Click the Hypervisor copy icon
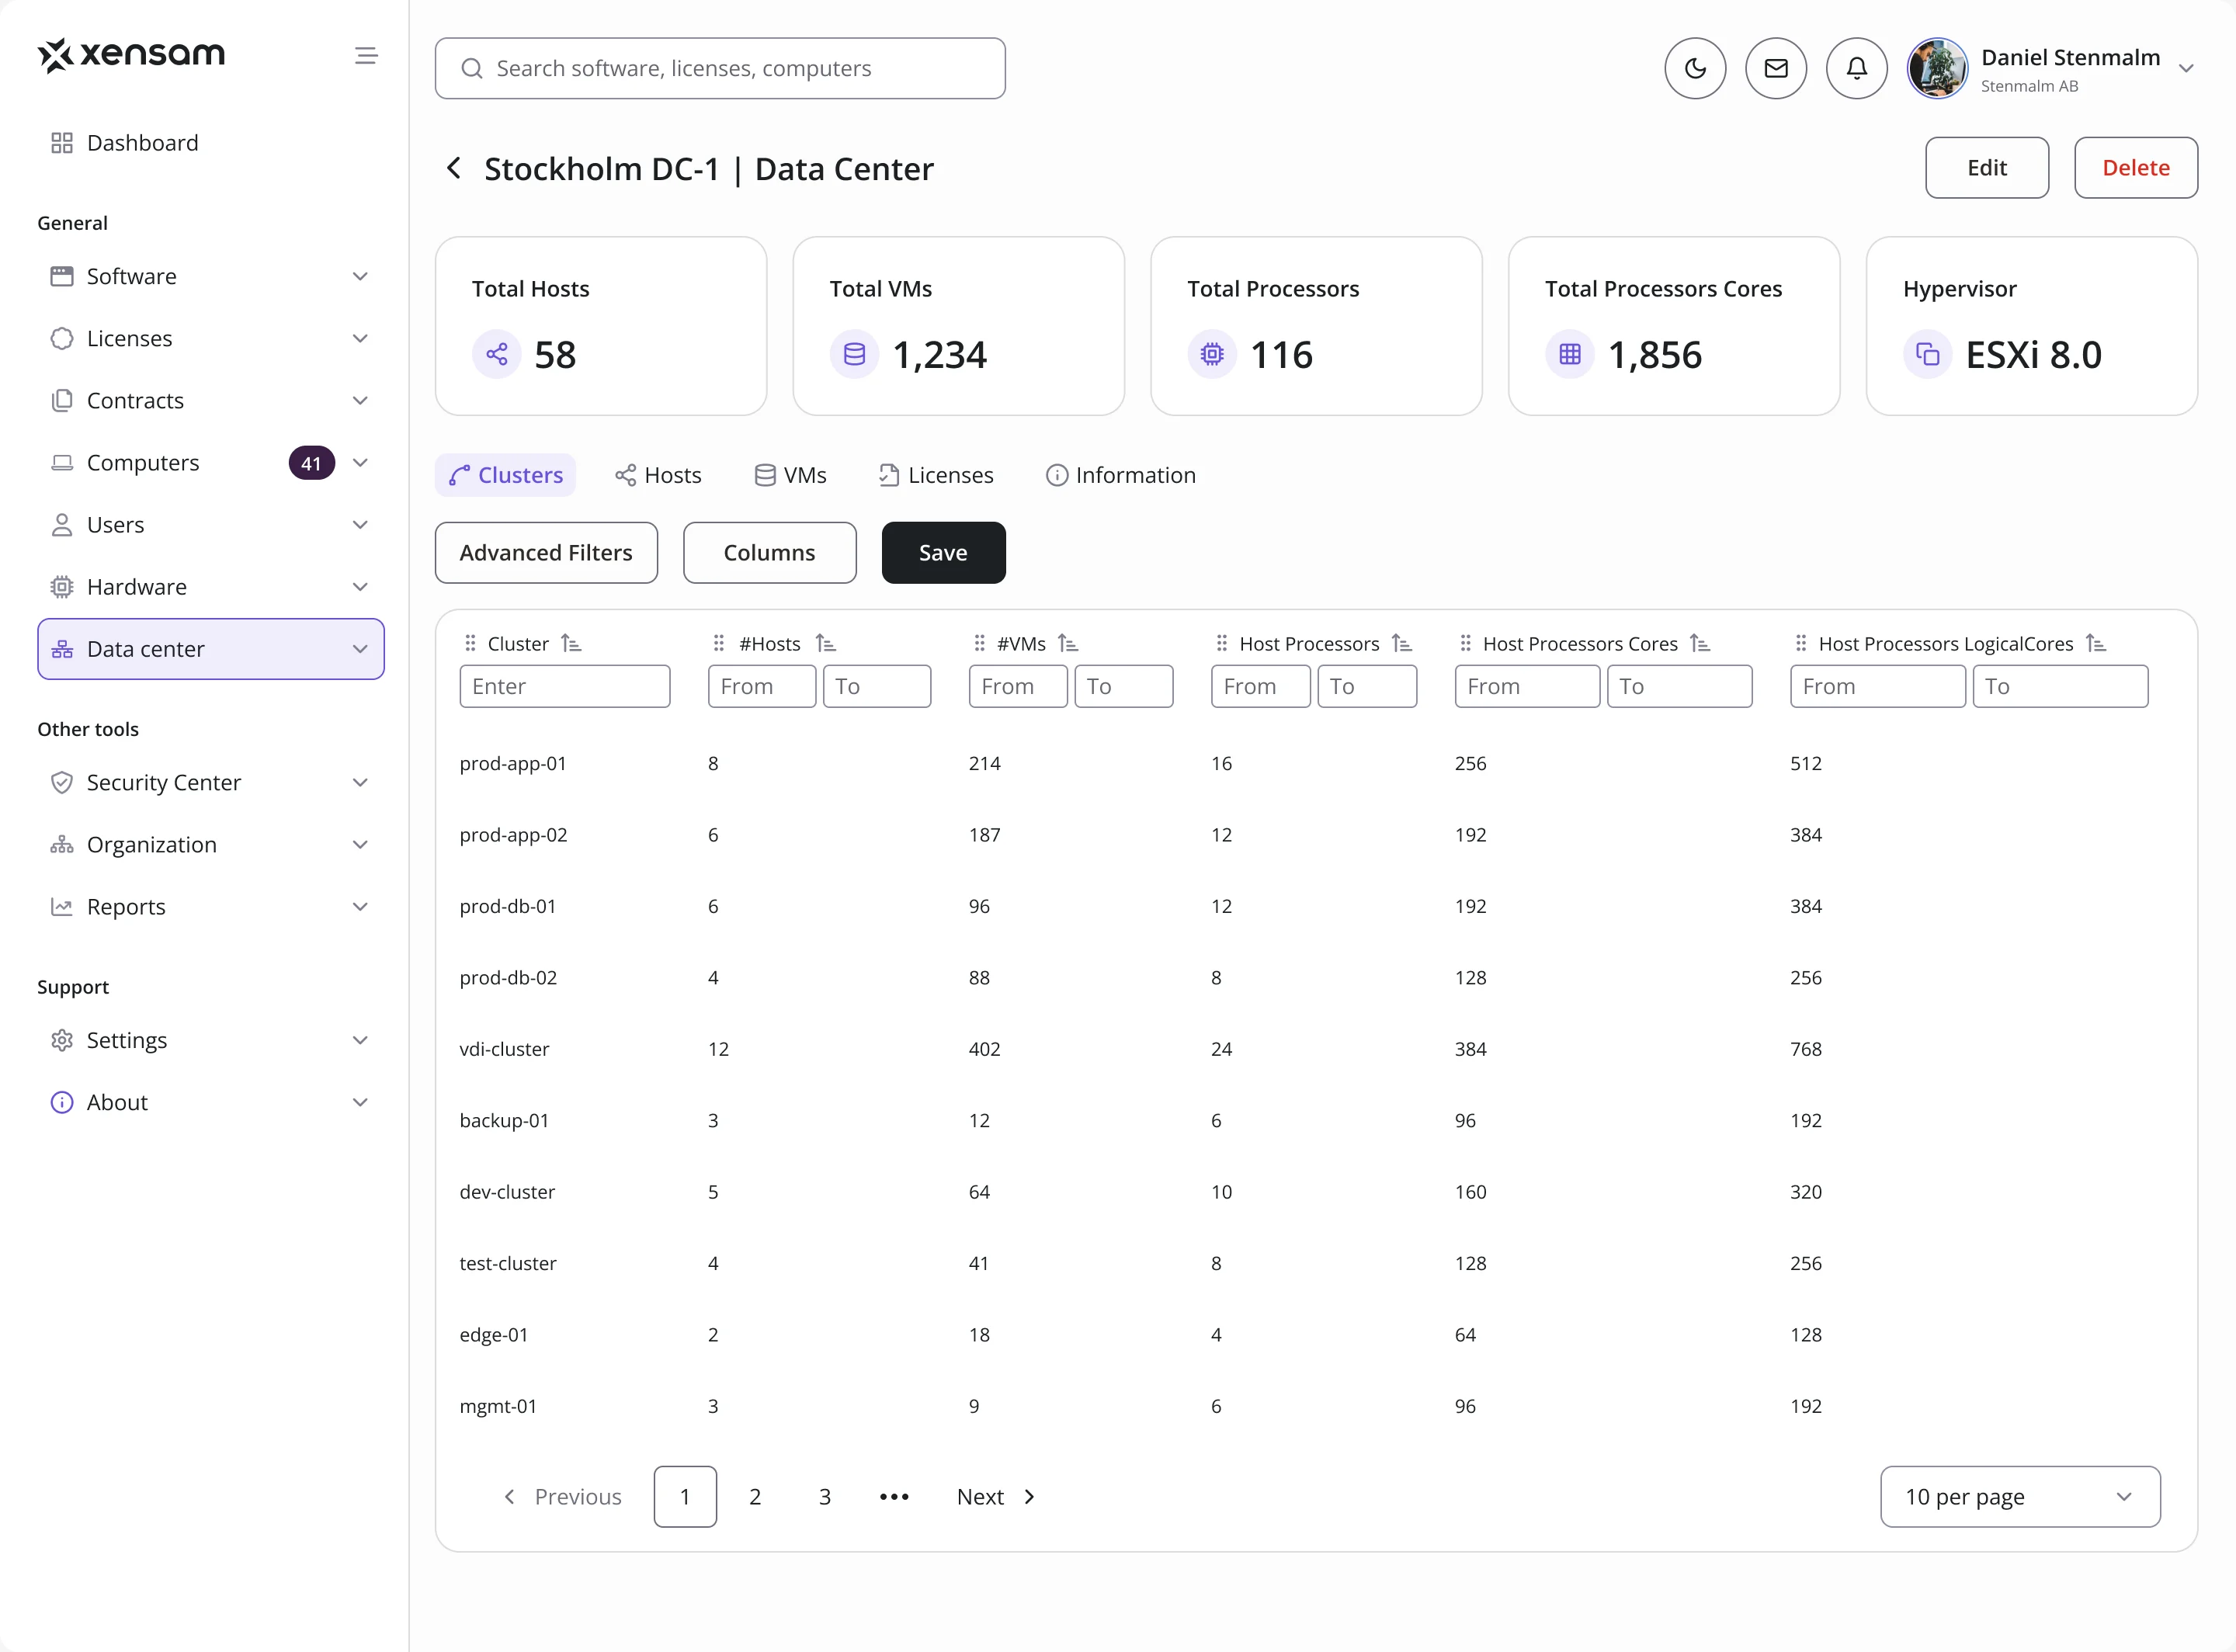The height and width of the screenshot is (1652, 2236). click(x=1928, y=354)
